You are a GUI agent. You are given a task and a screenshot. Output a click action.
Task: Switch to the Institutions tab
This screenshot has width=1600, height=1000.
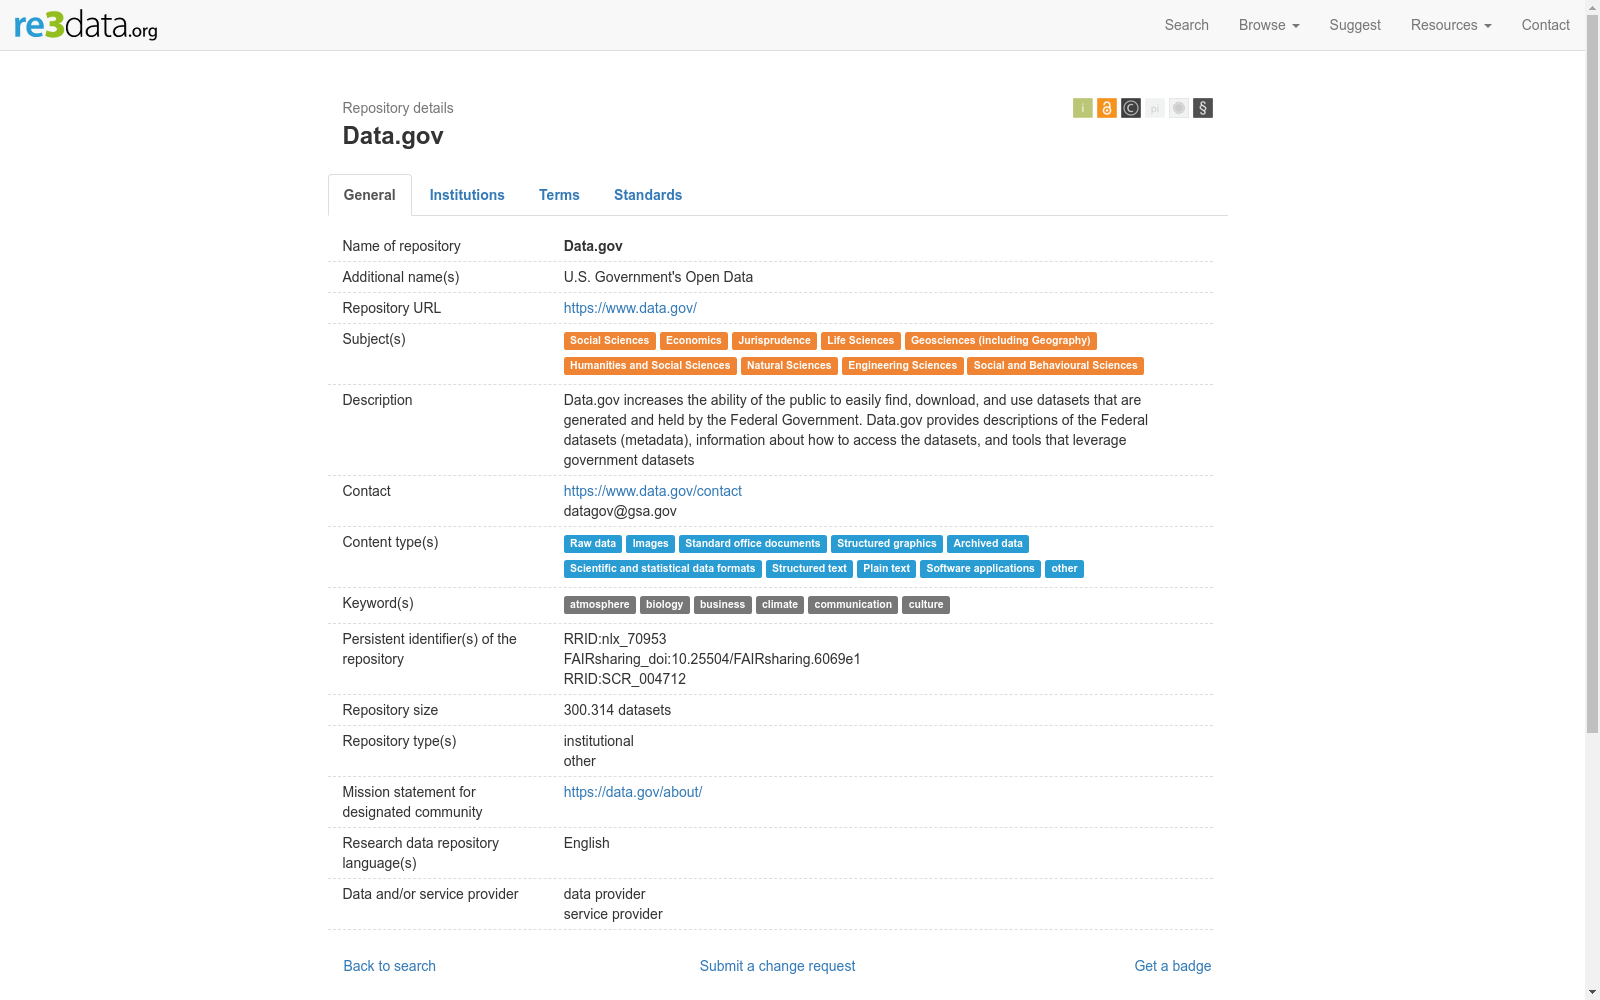467,195
